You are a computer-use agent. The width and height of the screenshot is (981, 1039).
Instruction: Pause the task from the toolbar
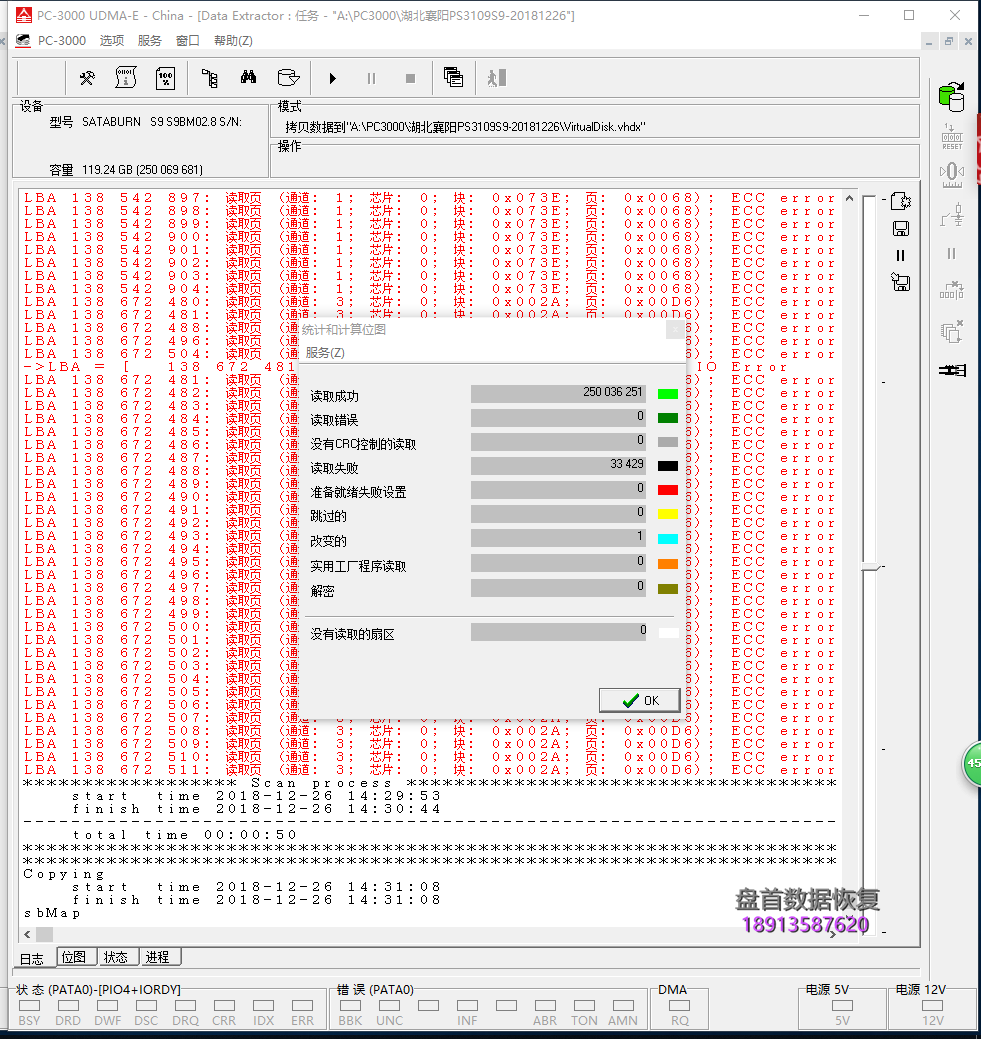pyautogui.click(x=371, y=78)
